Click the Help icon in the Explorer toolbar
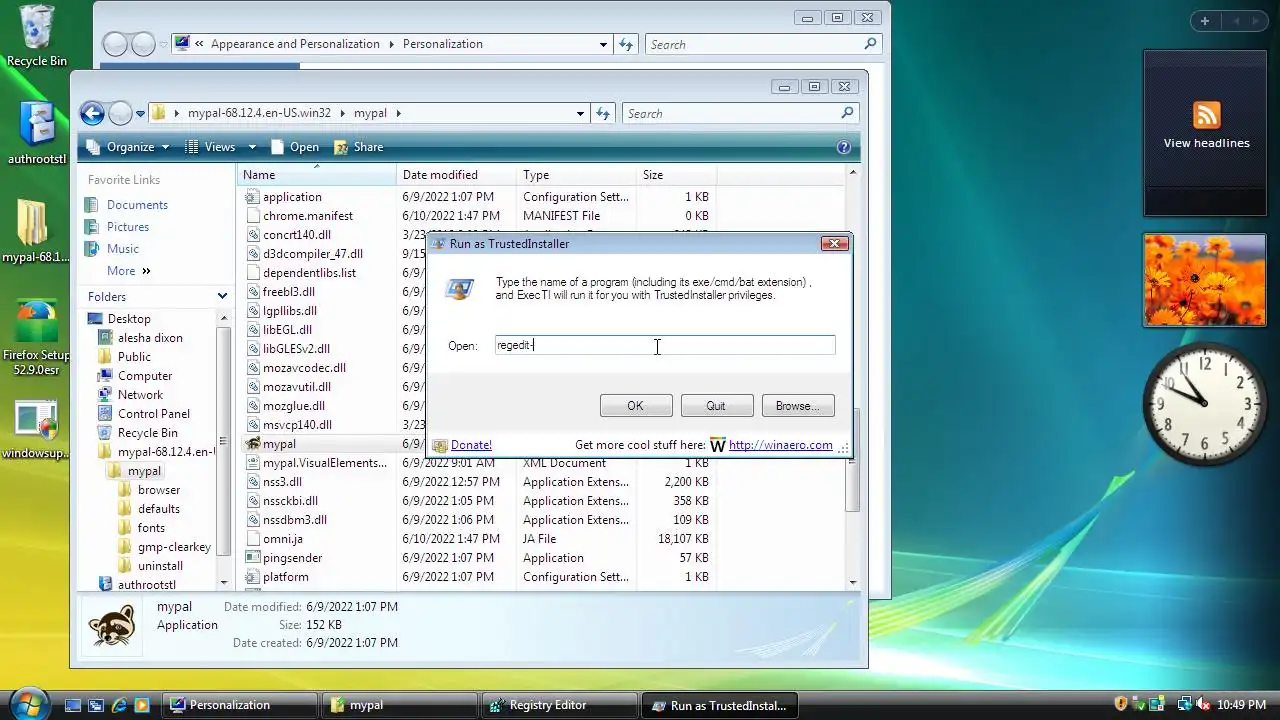Viewport: 1280px width, 720px height. [844, 147]
